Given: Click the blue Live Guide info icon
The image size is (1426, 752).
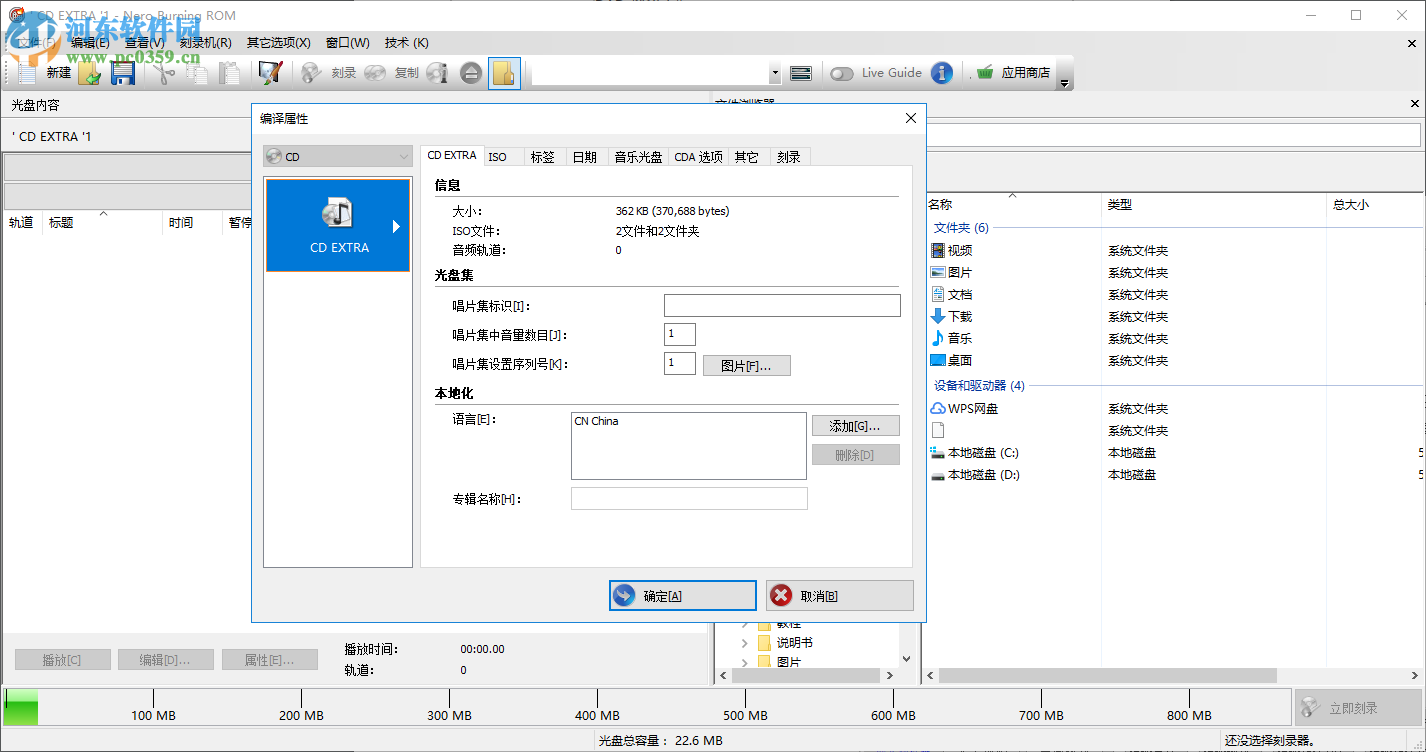Looking at the screenshot, I should pyautogui.click(x=940, y=72).
